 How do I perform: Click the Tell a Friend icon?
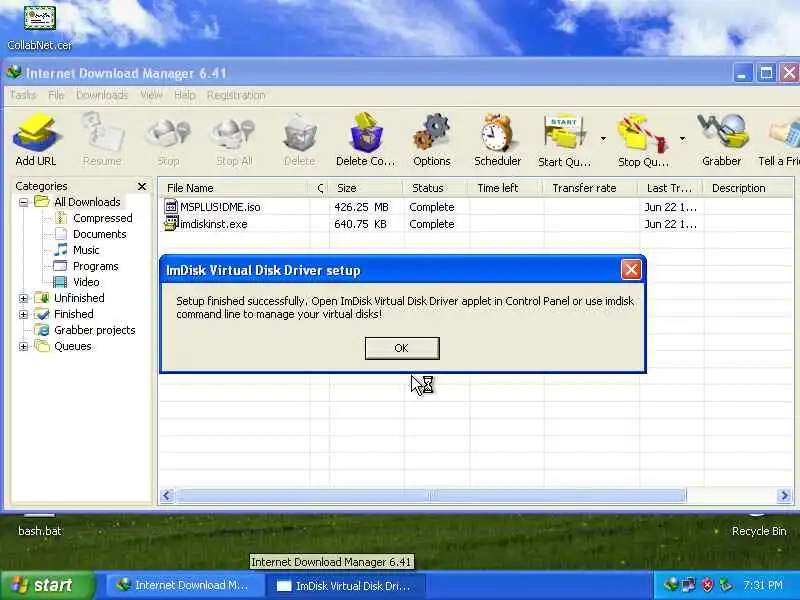click(x=780, y=139)
